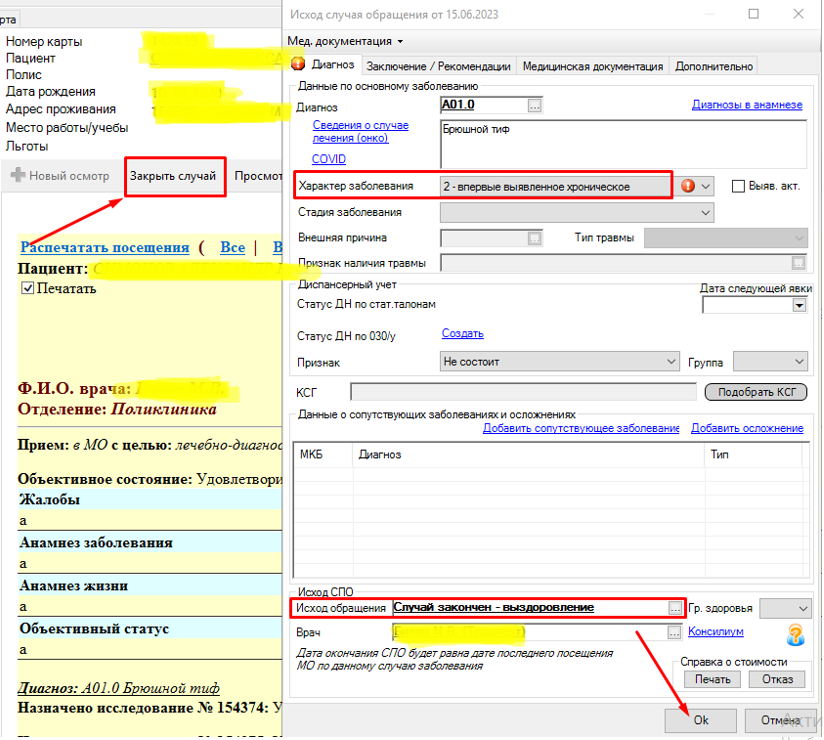The height and width of the screenshot is (740, 824).
Task: Maximize the Исход случая обращения window
Action: tap(754, 14)
